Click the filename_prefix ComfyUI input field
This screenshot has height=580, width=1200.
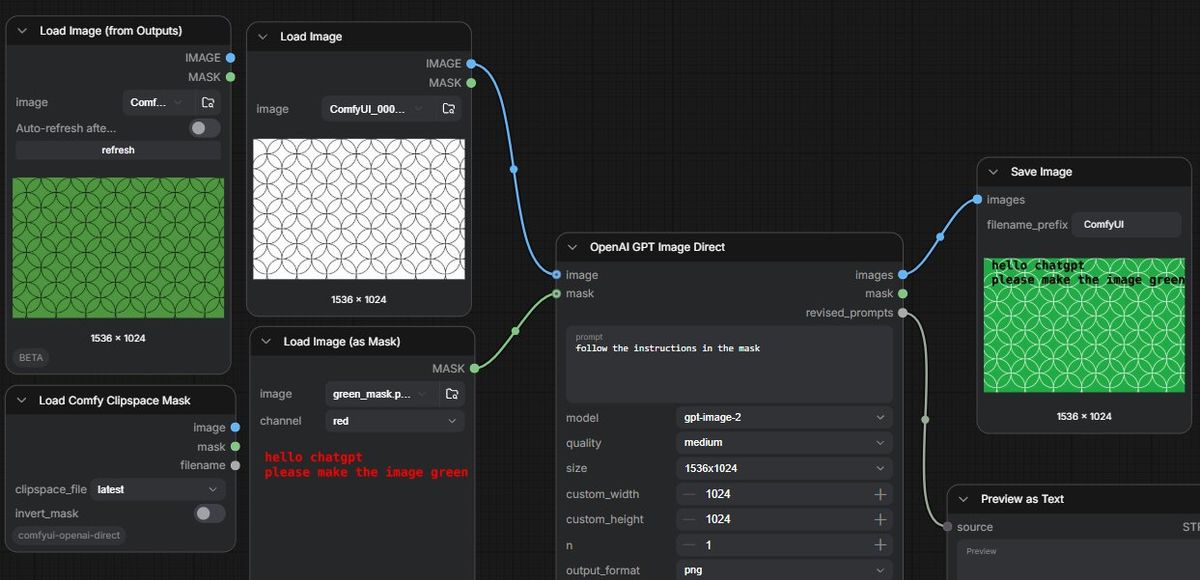[1126, 225]
